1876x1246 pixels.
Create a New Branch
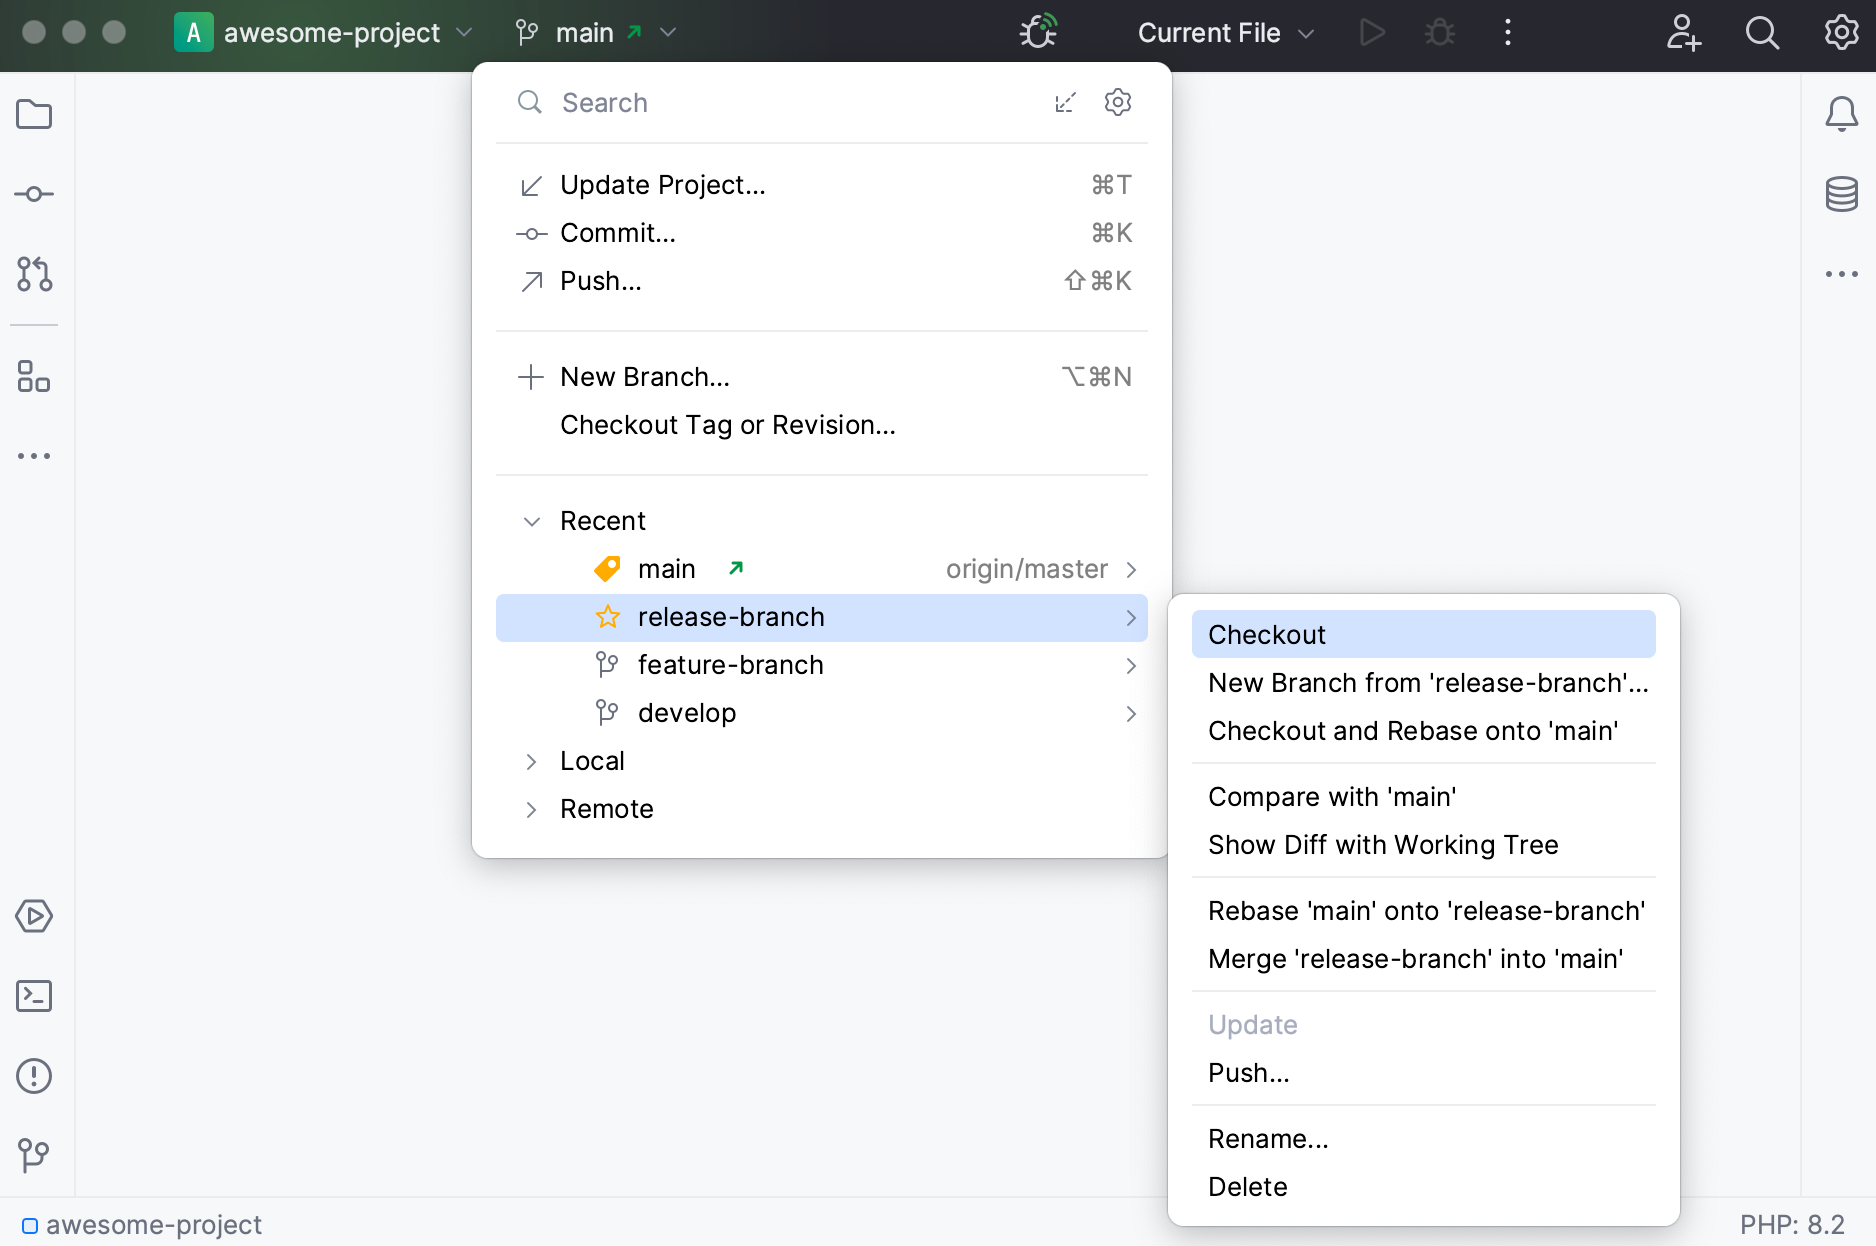coord(644,377)
